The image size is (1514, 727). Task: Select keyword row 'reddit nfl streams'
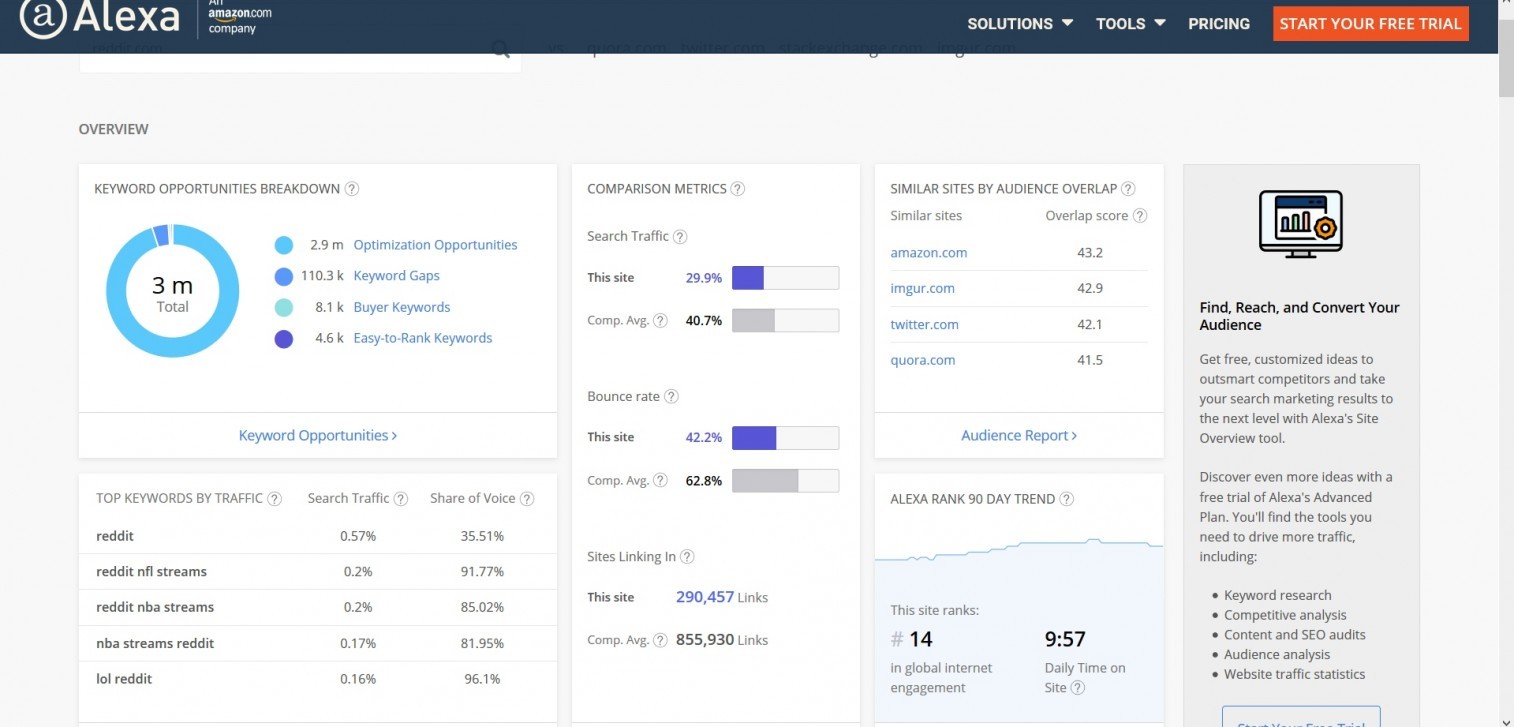[318, 572]
